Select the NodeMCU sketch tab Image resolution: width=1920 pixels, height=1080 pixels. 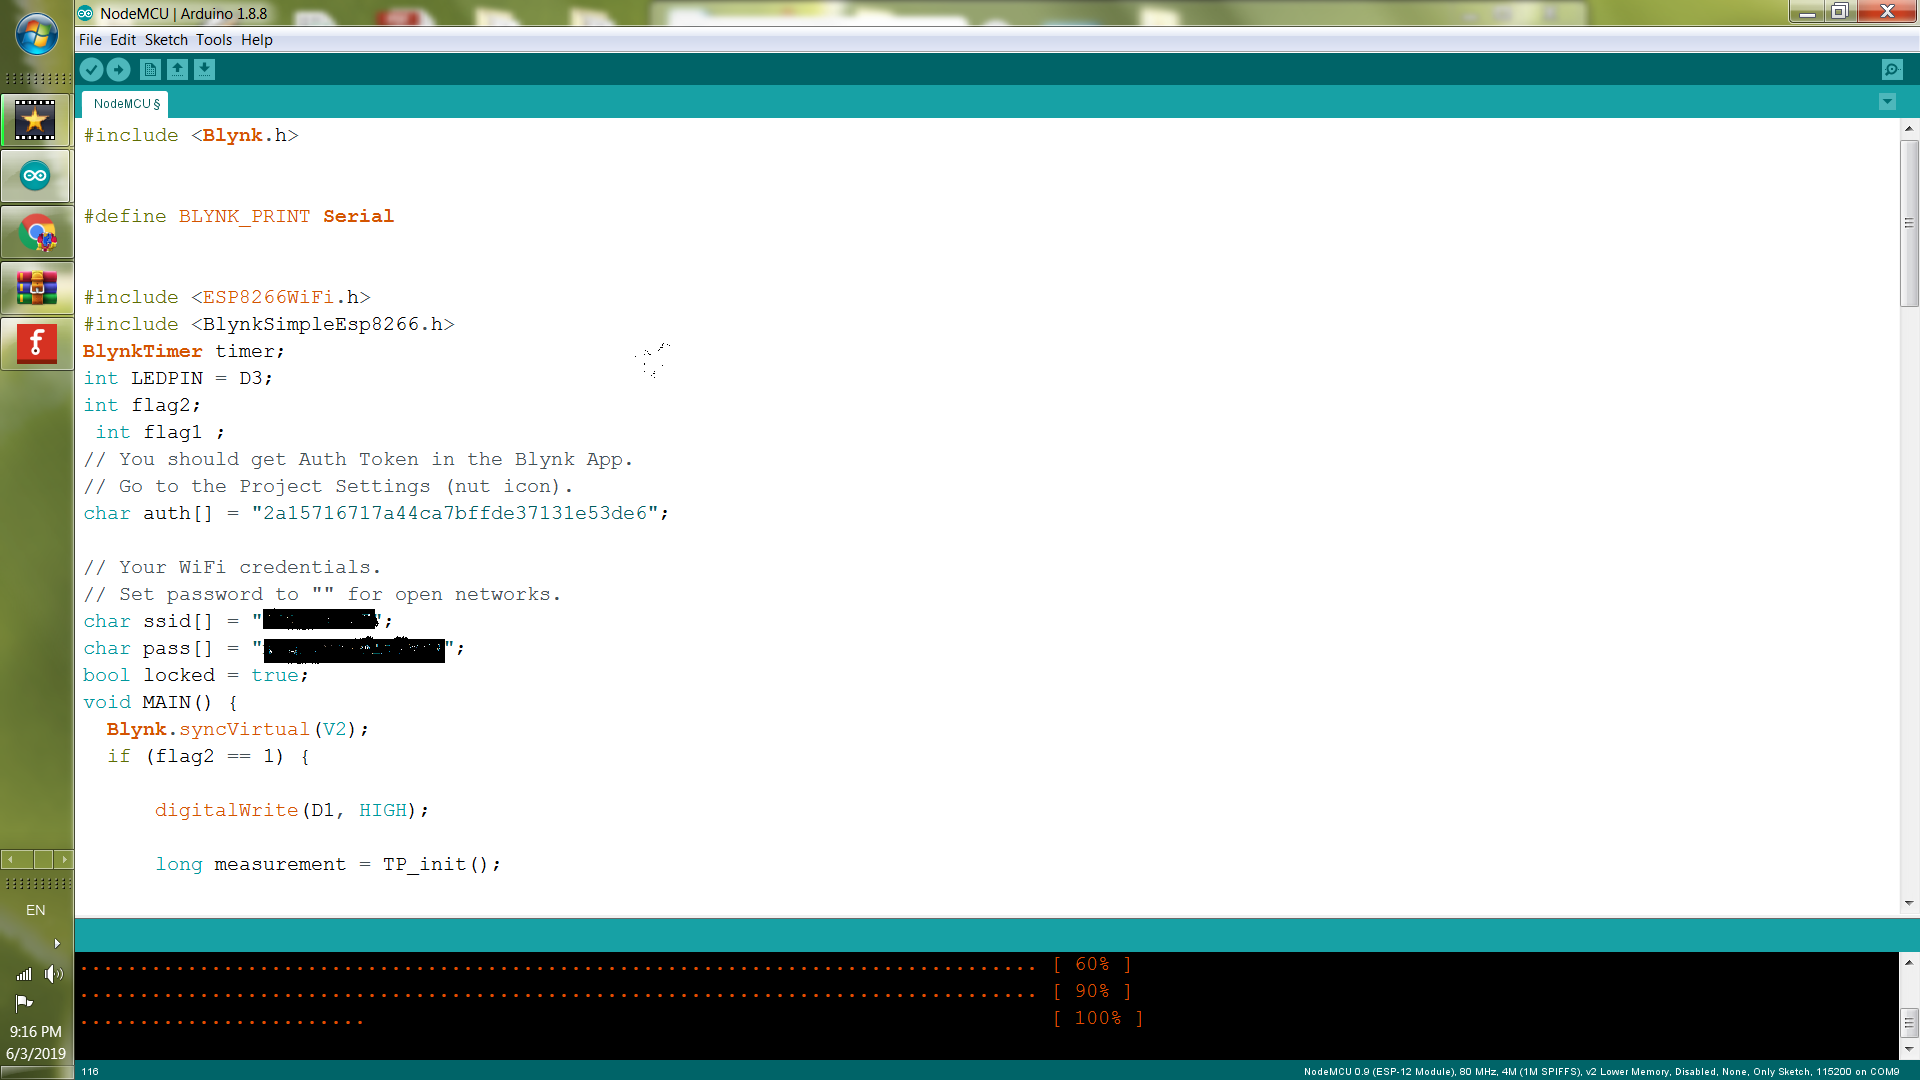124,103
